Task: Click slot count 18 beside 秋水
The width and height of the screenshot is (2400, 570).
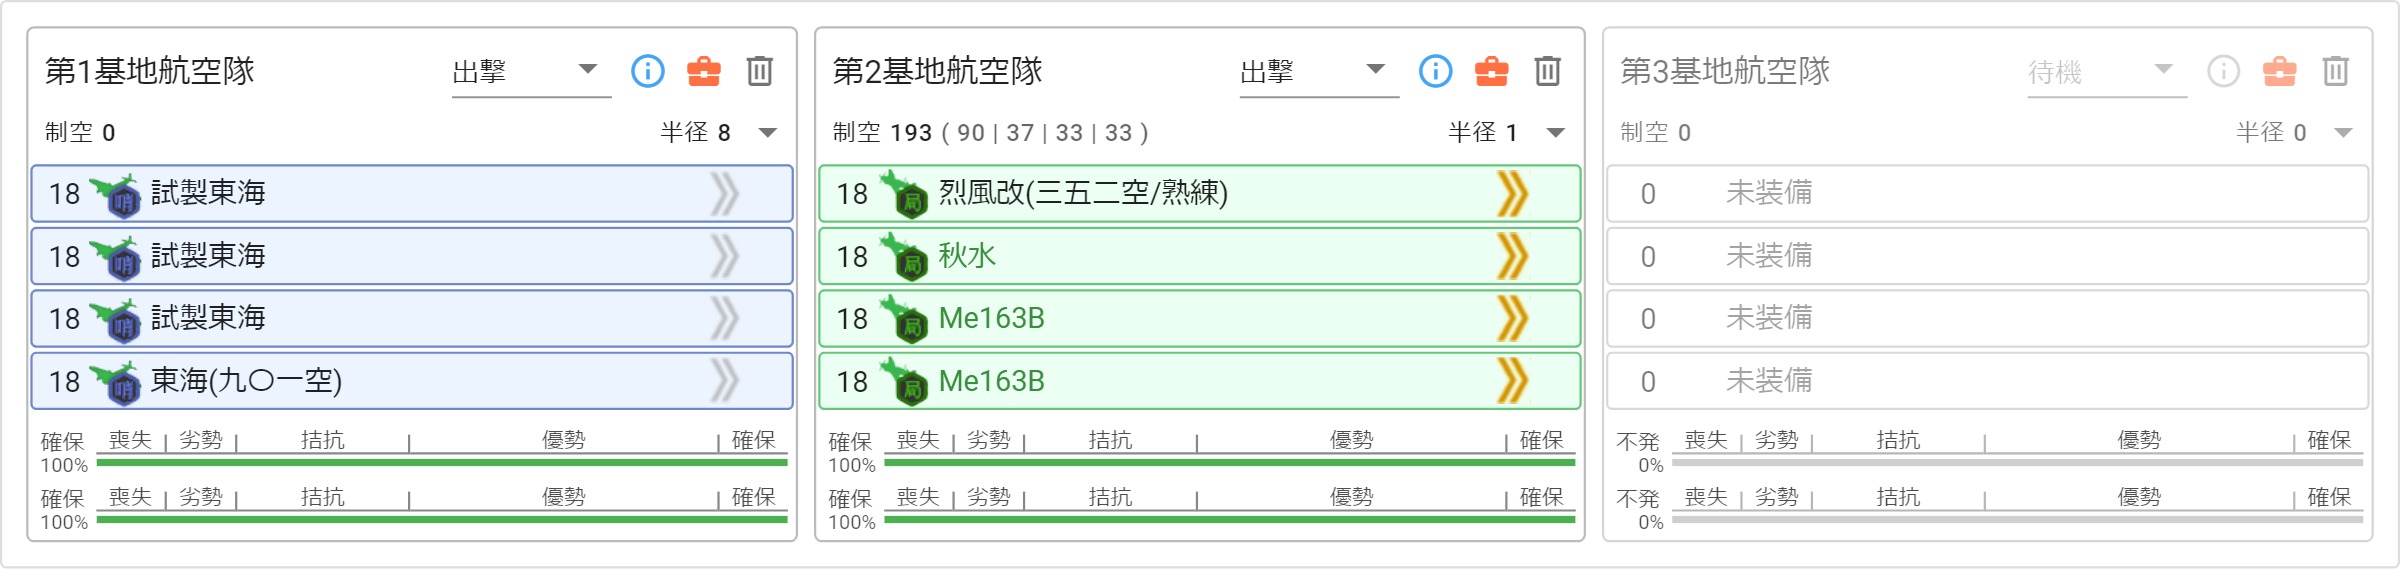Action: point(852,257)
